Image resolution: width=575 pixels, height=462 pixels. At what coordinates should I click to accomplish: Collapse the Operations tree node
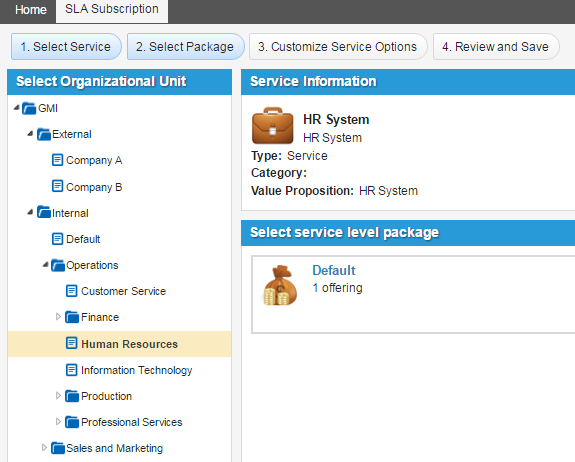[x=45, y=264]
